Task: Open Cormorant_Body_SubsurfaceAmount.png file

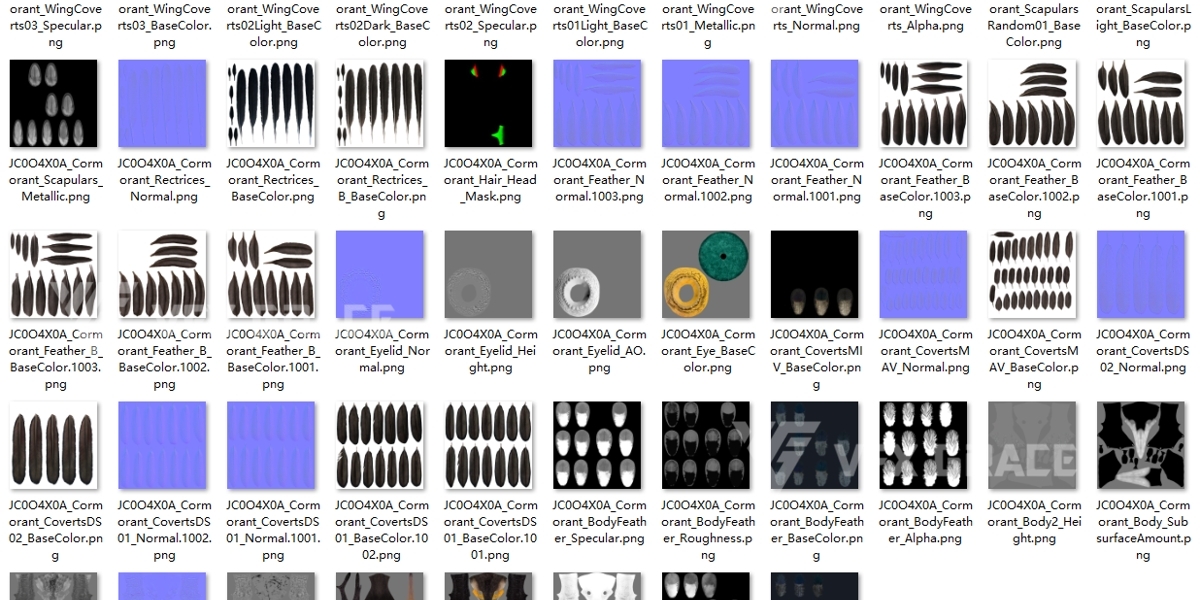Action: [1142, 446]
